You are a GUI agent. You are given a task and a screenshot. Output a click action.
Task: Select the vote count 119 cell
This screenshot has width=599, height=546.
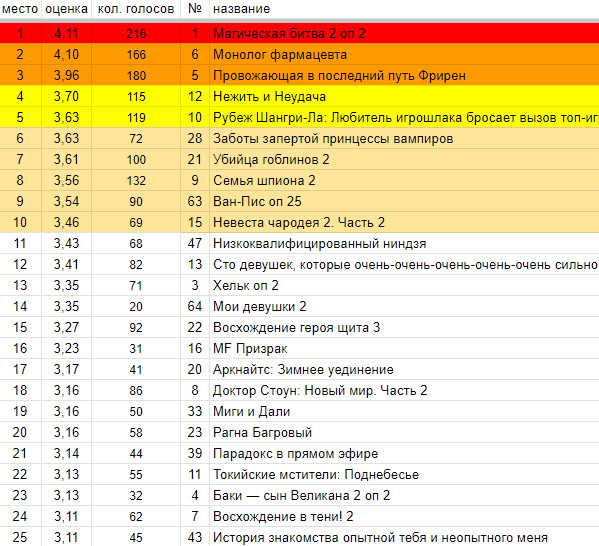click(x=136, y=117)
